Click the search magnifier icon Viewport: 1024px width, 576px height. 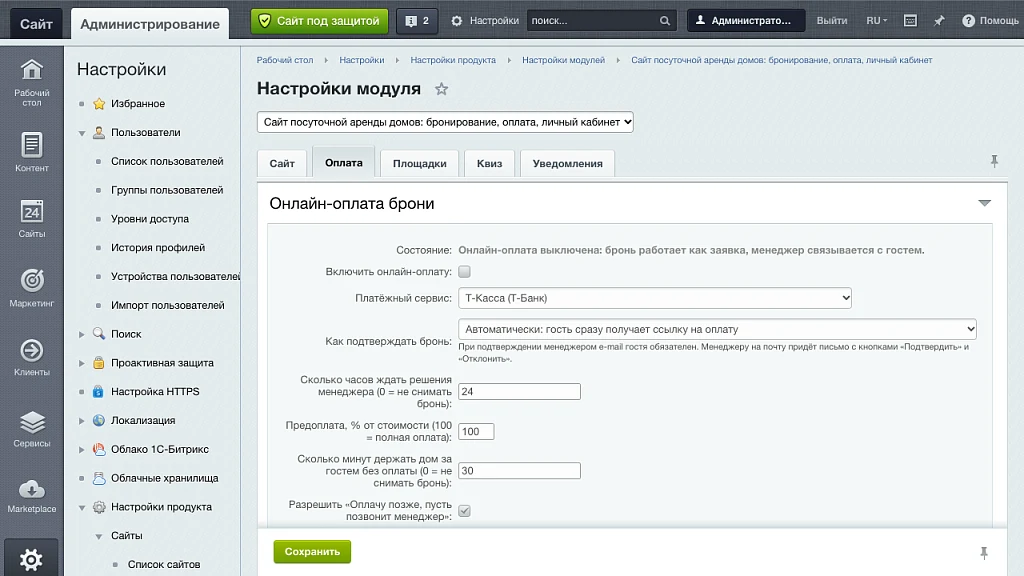(665, 21)
